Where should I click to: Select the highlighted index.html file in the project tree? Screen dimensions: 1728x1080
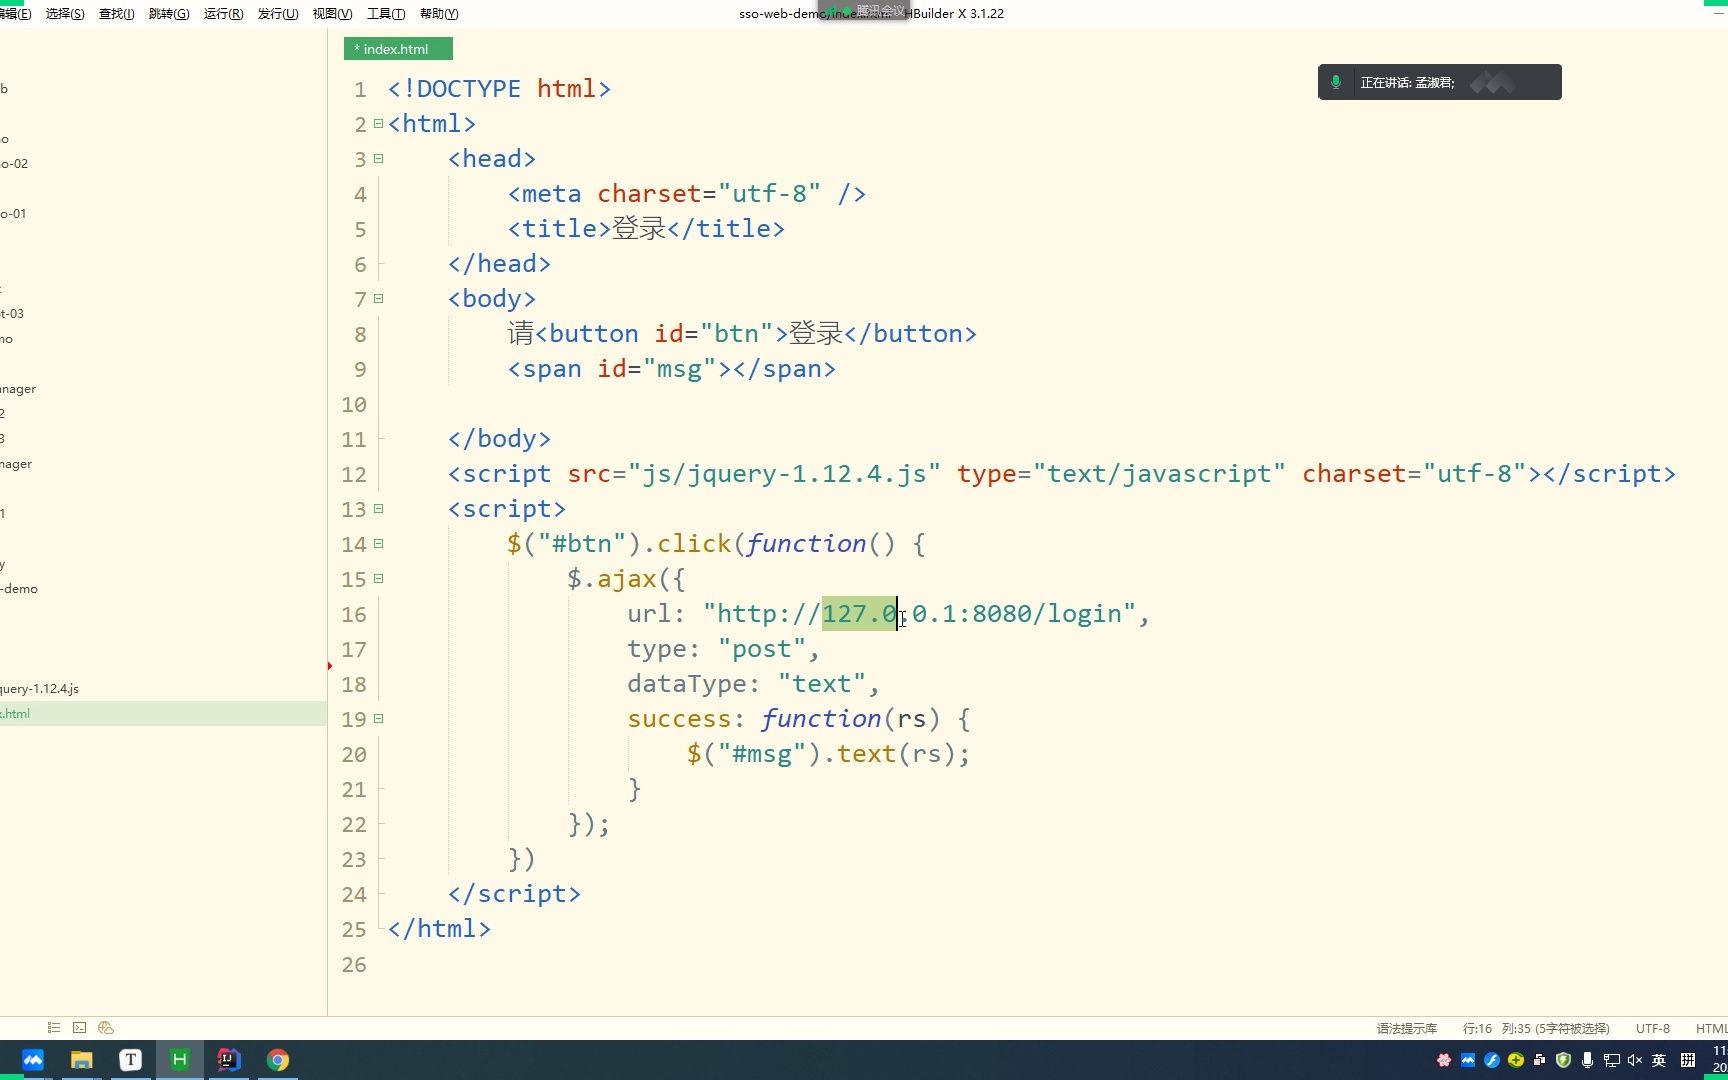[163, 714]
